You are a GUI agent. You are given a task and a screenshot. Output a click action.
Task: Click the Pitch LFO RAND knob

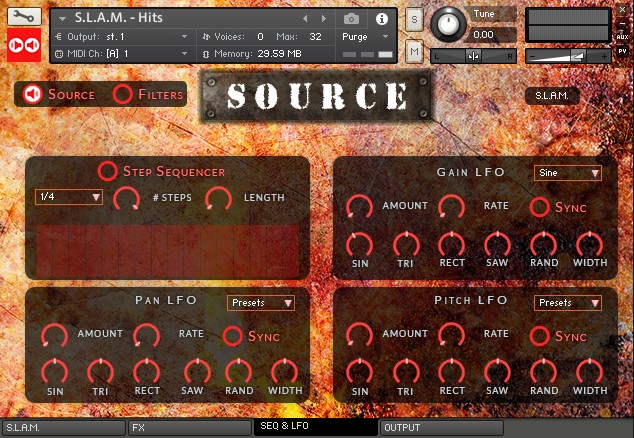click(544, 372)
